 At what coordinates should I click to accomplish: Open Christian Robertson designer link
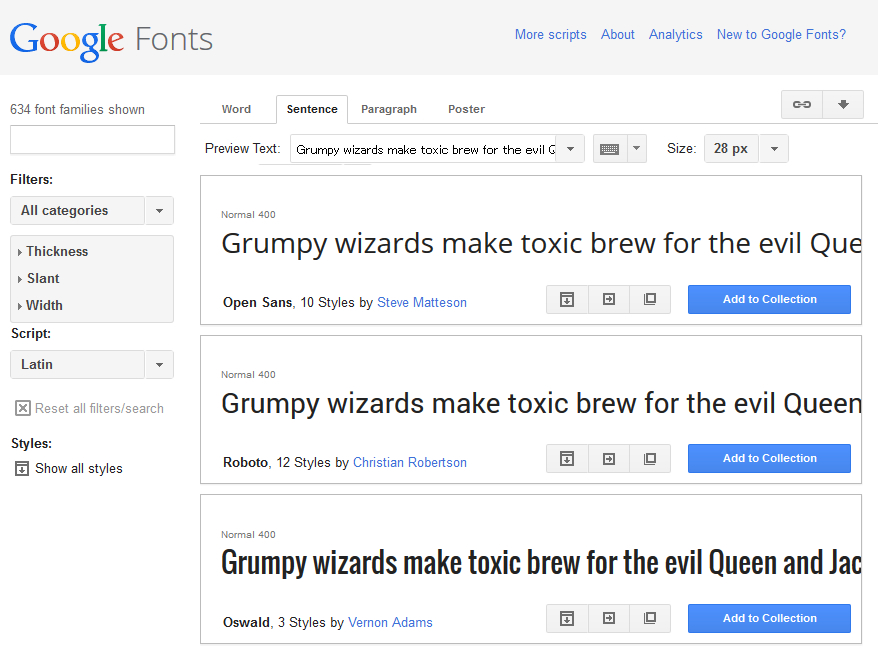coord(409,463)
